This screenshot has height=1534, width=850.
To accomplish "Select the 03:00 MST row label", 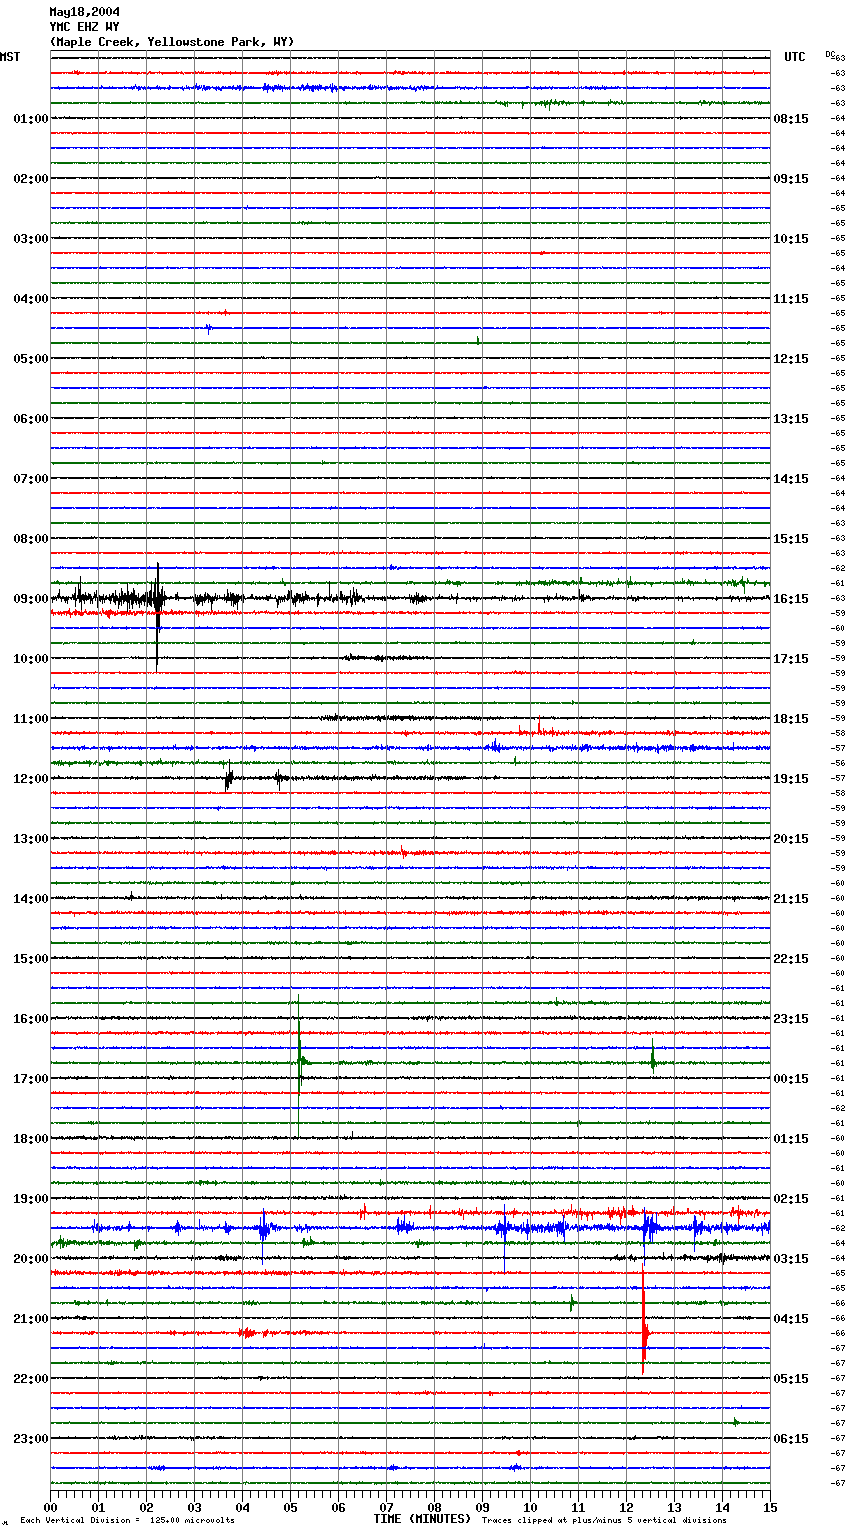I will [31, 239].
